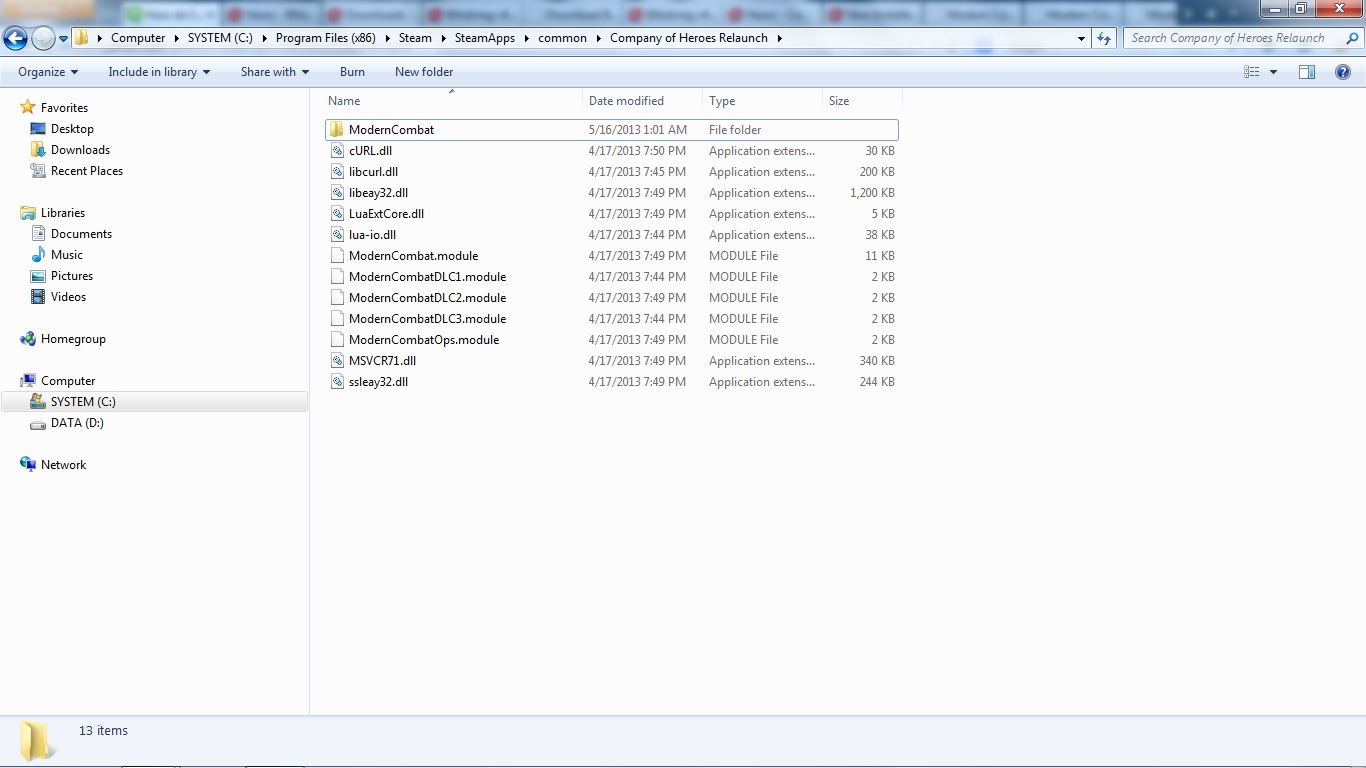The image size is (1366, 768).
Task: Open the Pictures library
Action: 72,276
